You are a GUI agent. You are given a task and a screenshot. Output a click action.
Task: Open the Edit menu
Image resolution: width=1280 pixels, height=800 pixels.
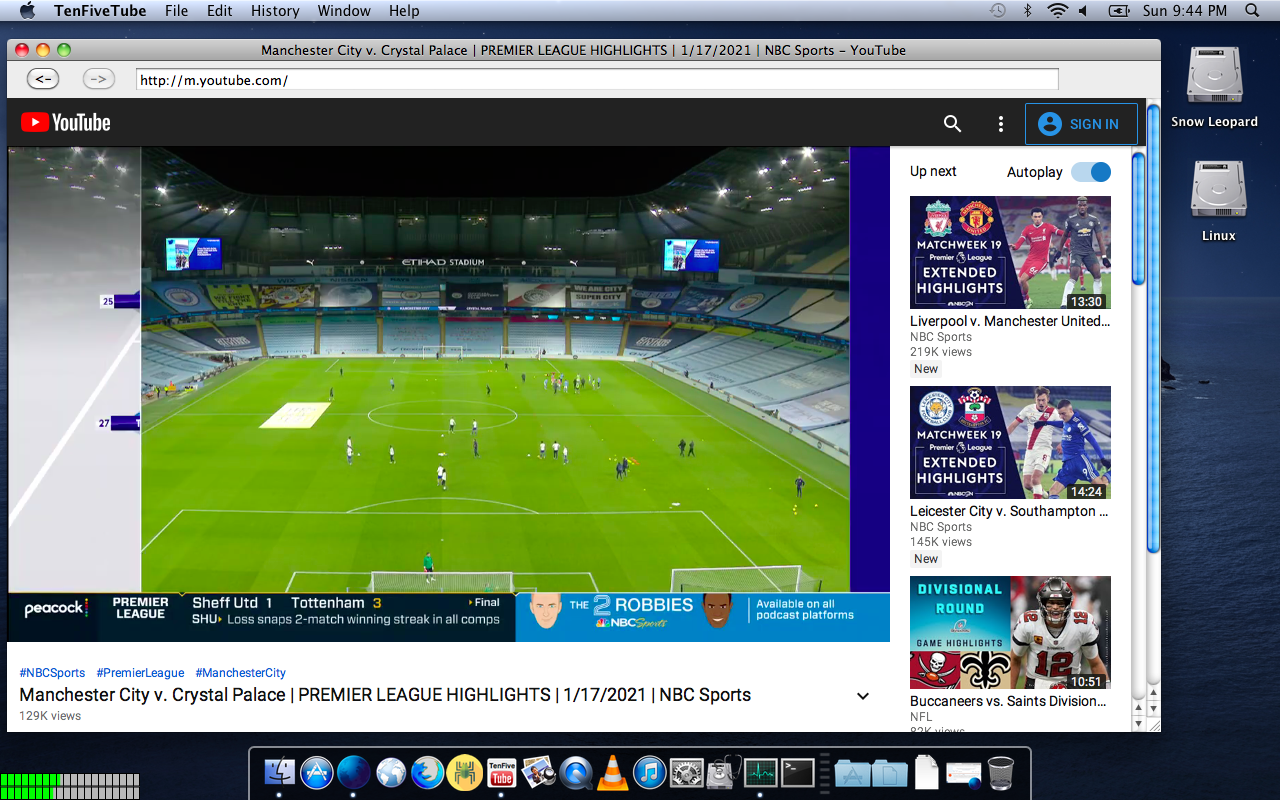(220, 11)
